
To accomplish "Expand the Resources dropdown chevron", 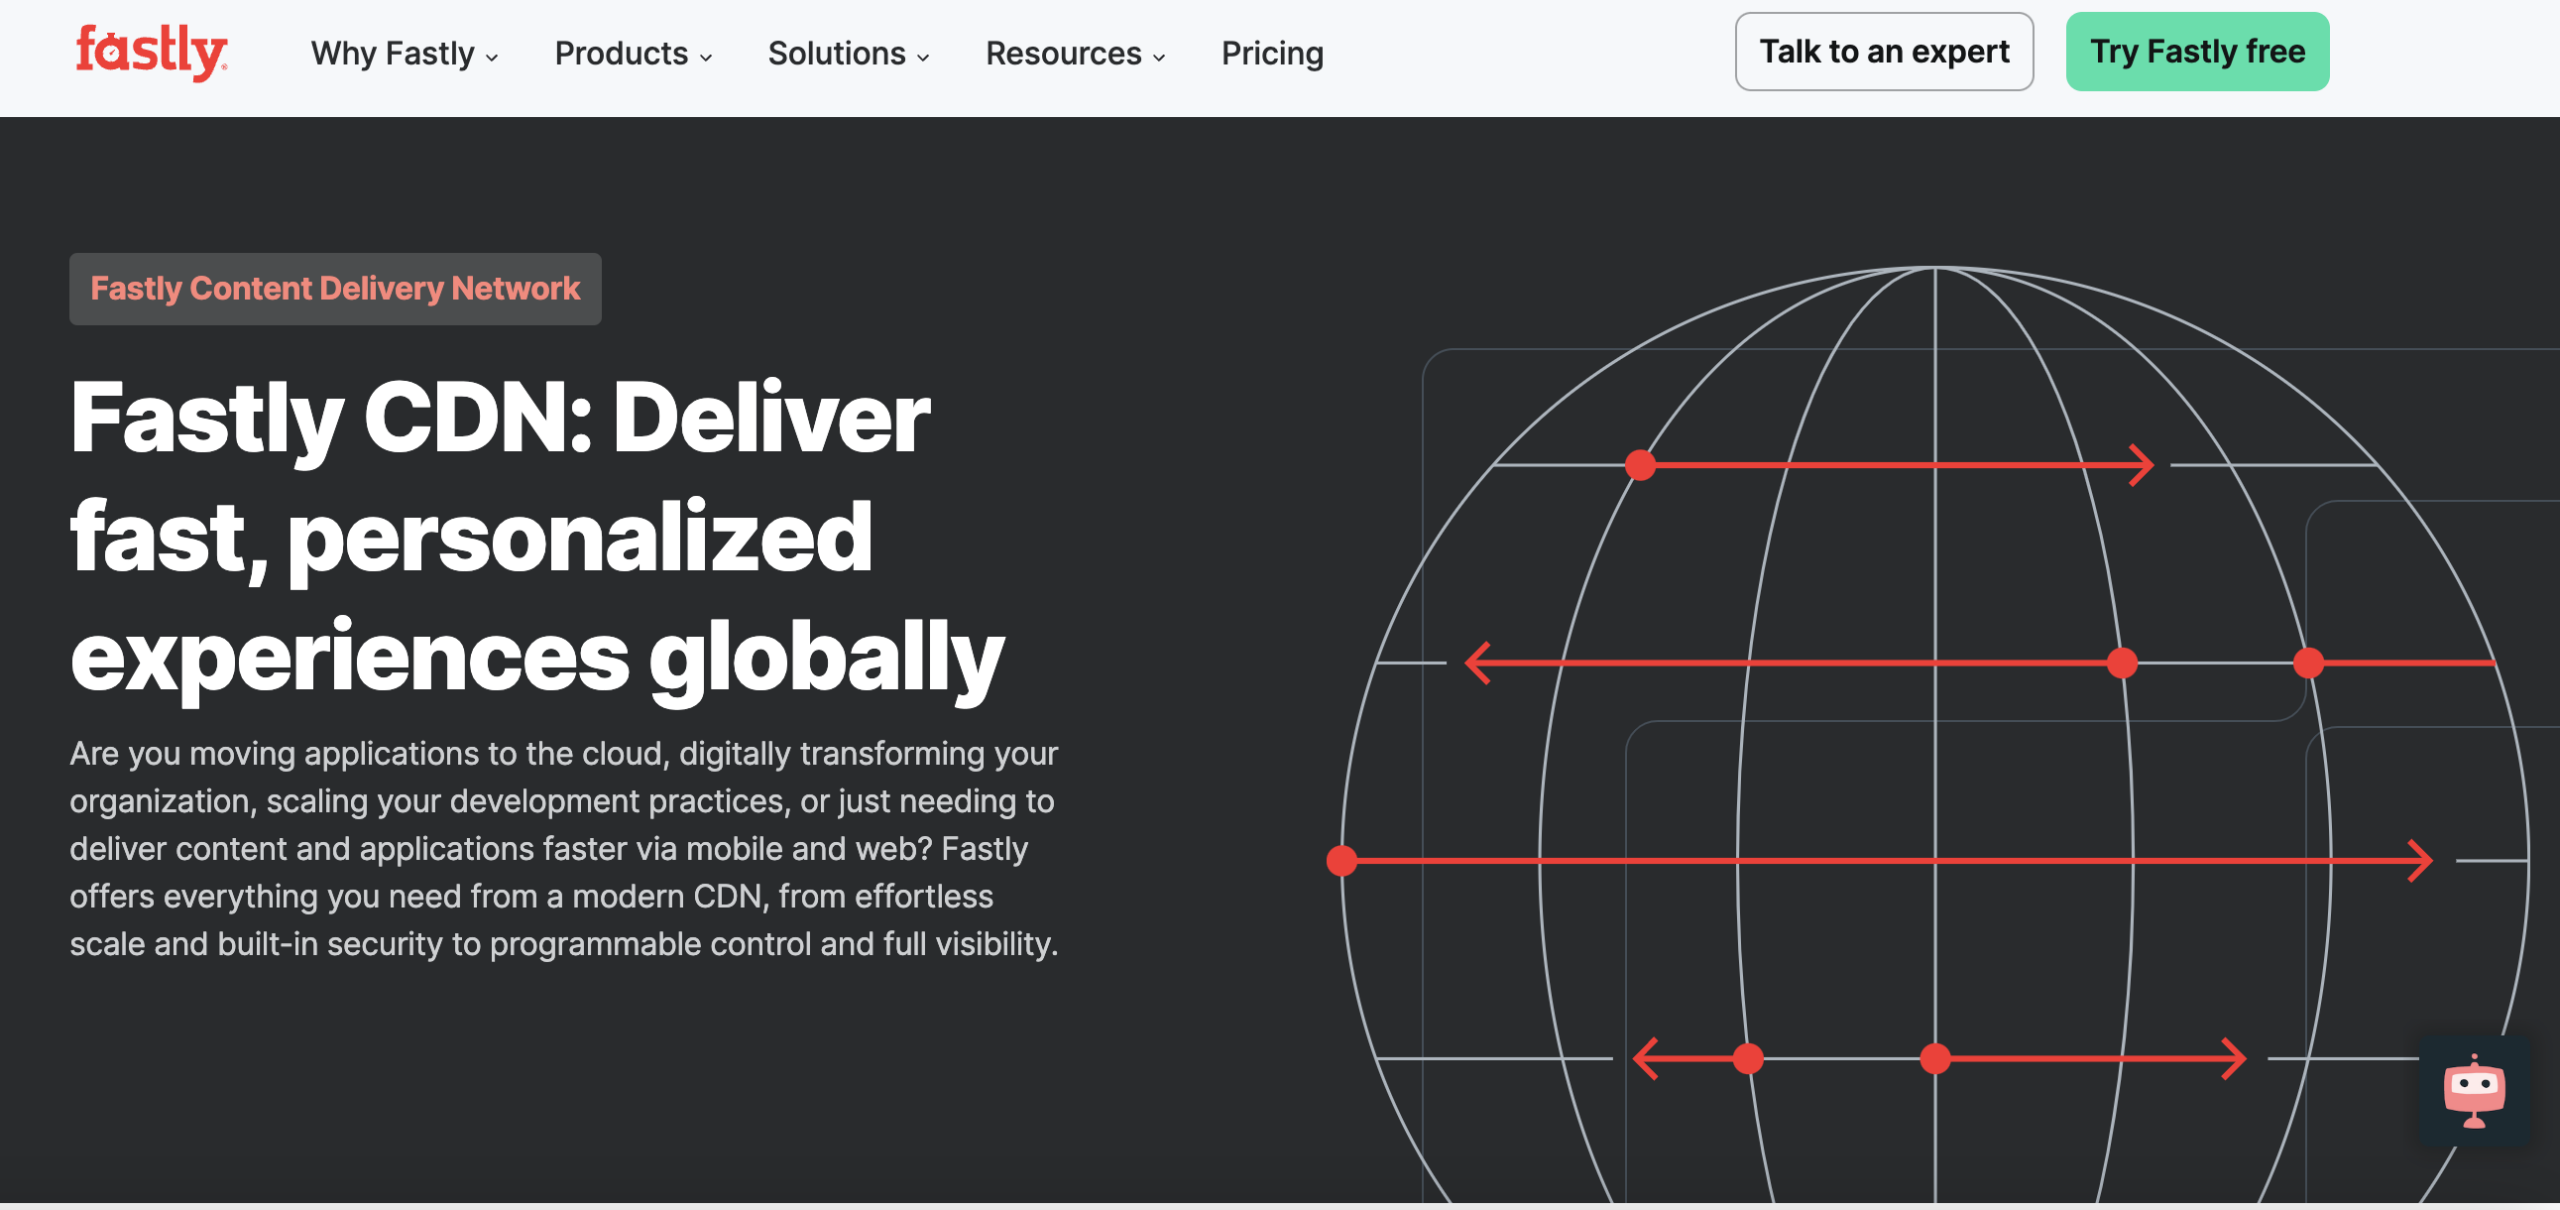I will point(1159,58).
